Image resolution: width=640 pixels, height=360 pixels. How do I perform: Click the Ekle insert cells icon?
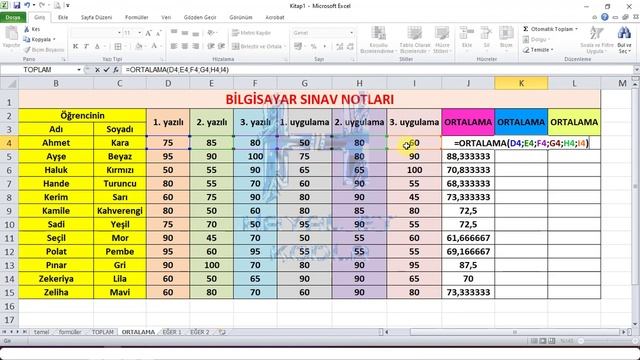(x=467, y=38)
